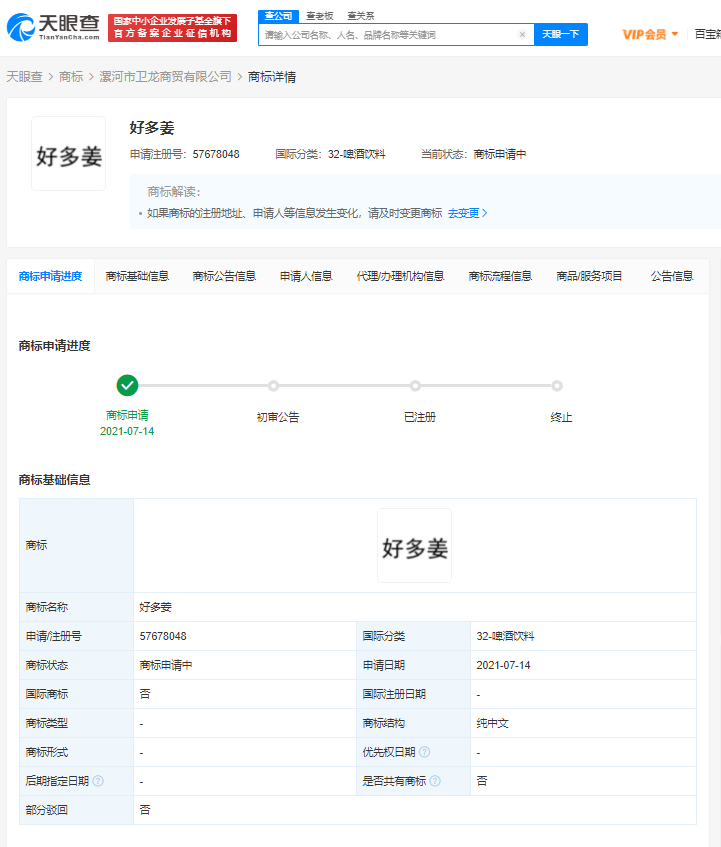721x847 pixels.
Task: Click the 32-啤酒饮料 table cell value
Action: (x=505, y=636)
